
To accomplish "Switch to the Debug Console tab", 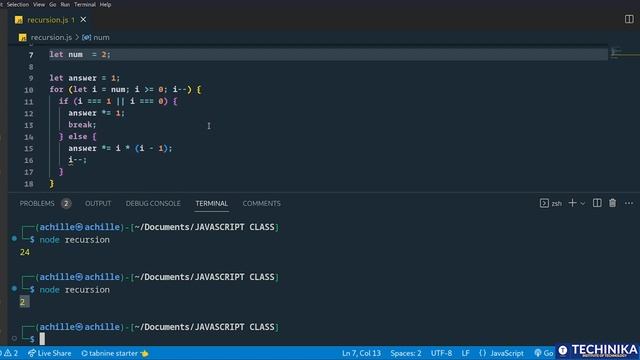I will 153,203.
